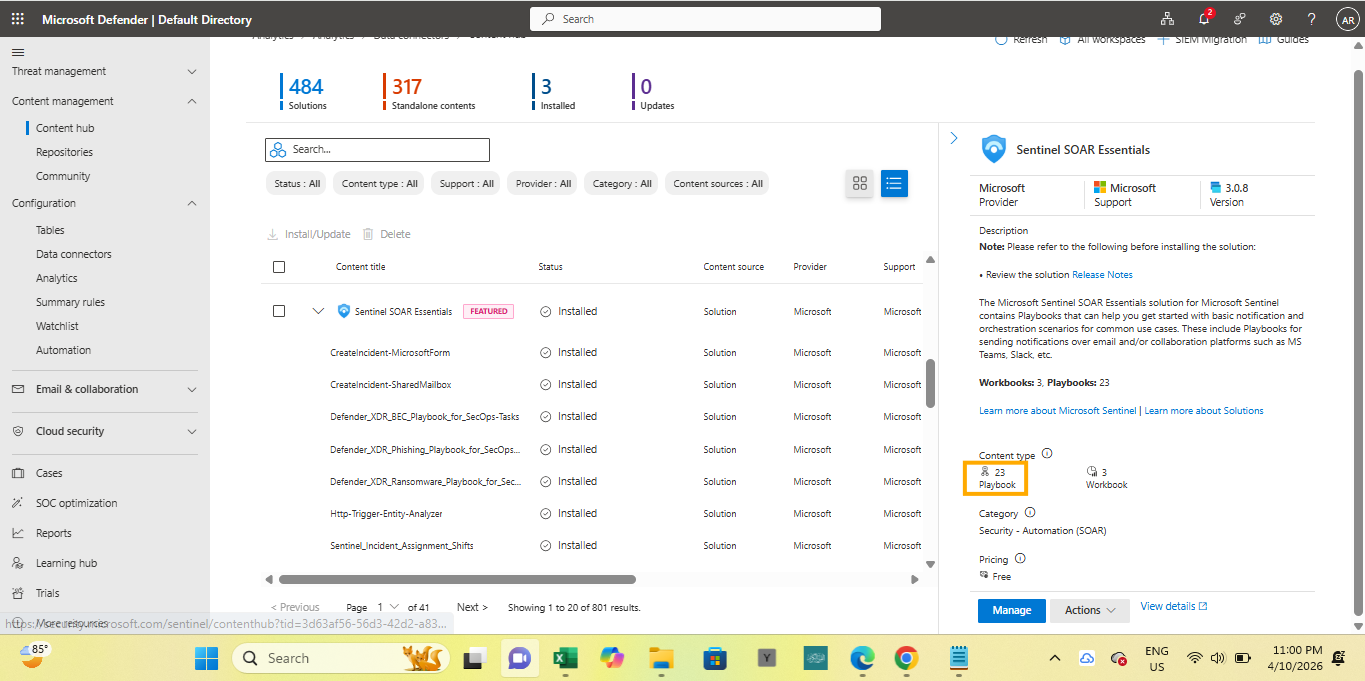Viewport: 1365px width, 681px height.
Task: Click info icon beside Category
Action: [1030, 513]
